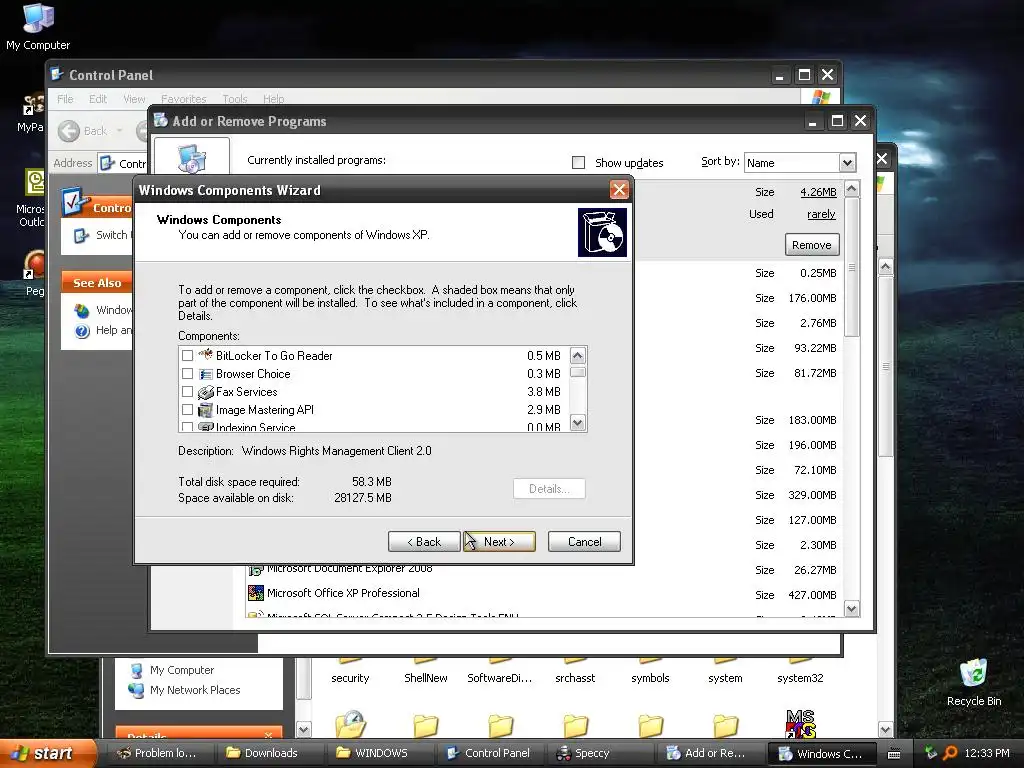The height and width of the screenshot is (768, 1024).
Task: Switch to WINDOWS taskbar button
Action: pos(381,753)
